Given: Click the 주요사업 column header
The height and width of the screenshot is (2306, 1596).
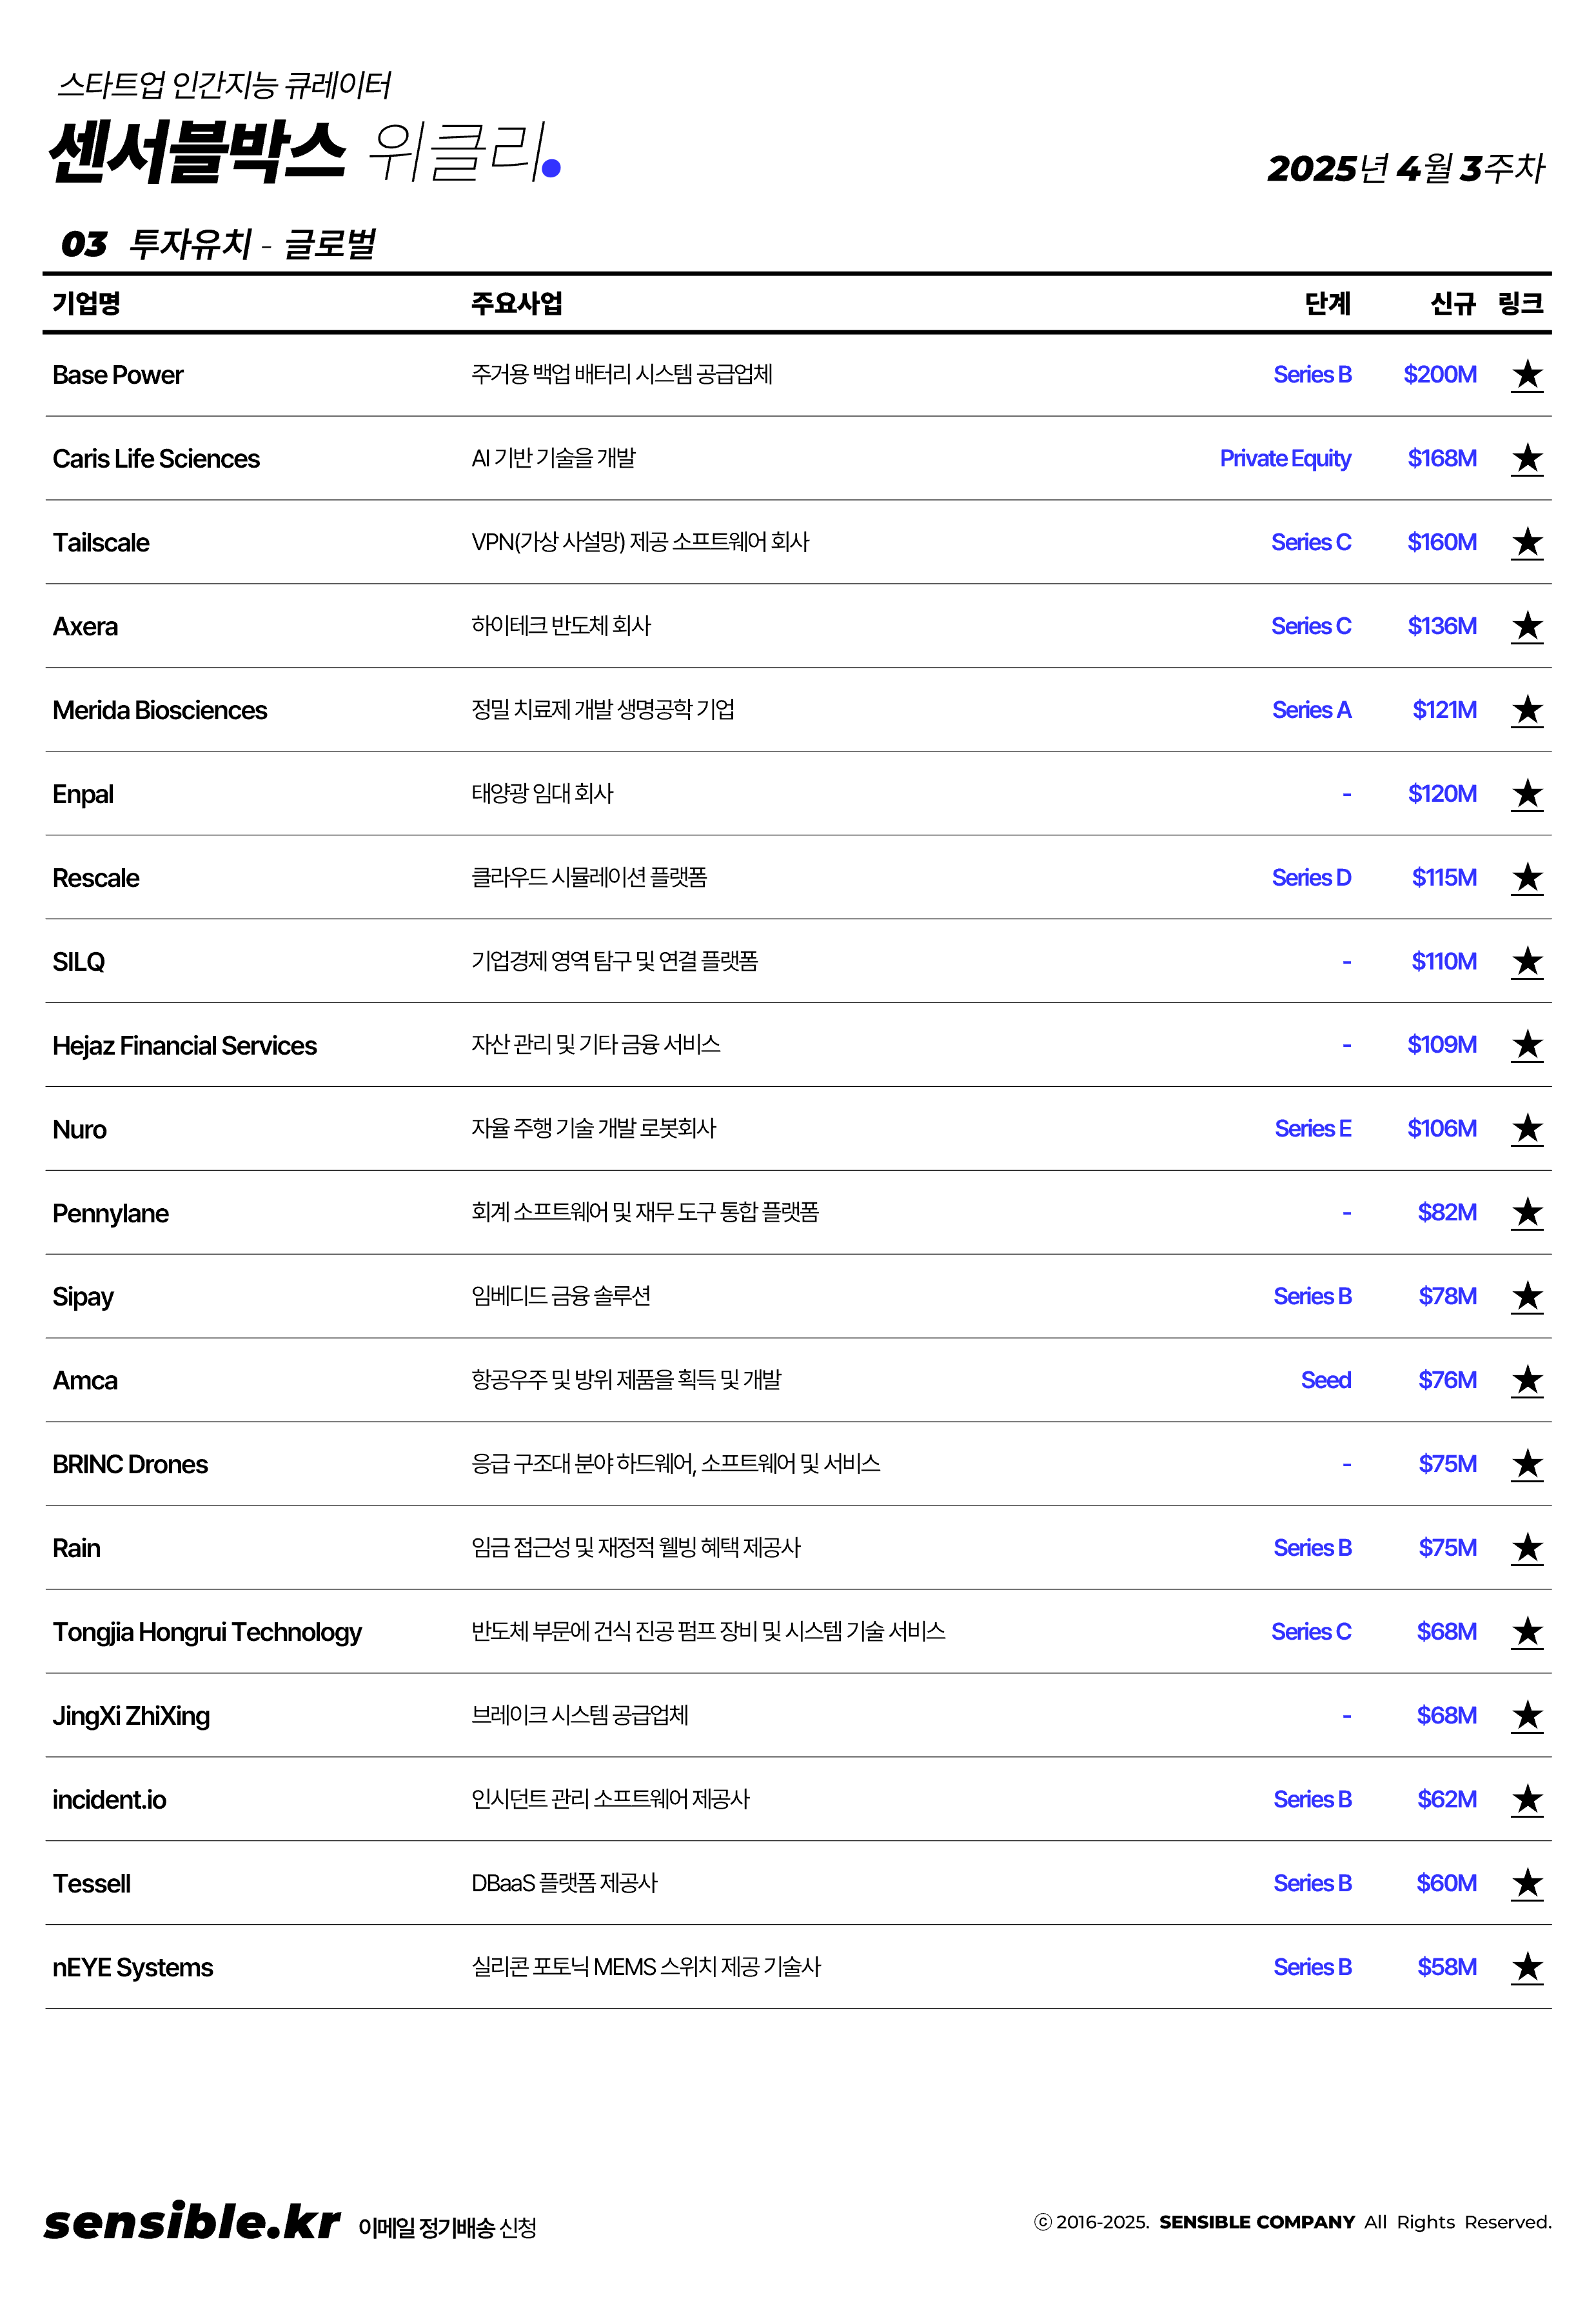Looking at the screenshot, I should point(517,303).
